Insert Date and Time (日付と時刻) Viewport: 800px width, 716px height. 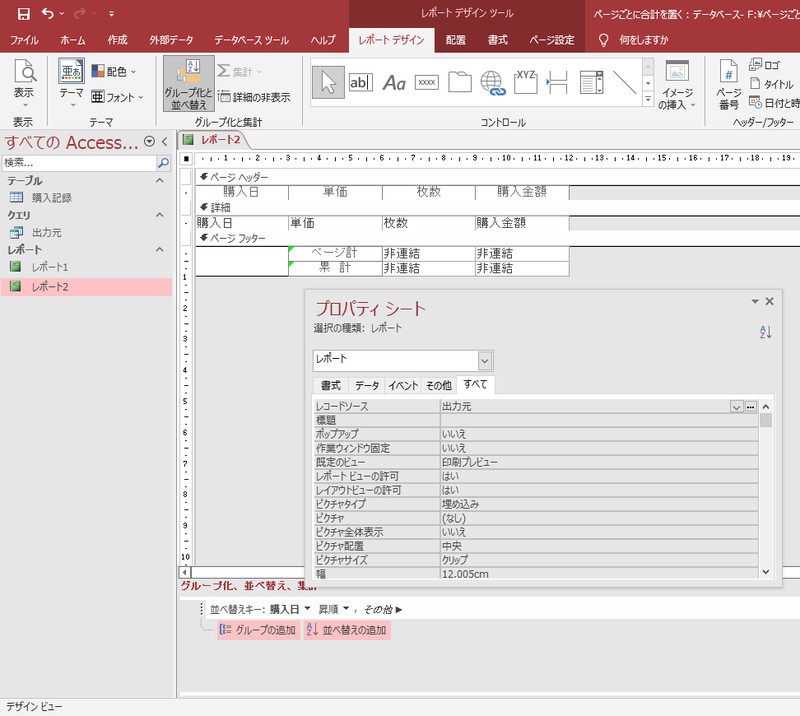point(773,103)
